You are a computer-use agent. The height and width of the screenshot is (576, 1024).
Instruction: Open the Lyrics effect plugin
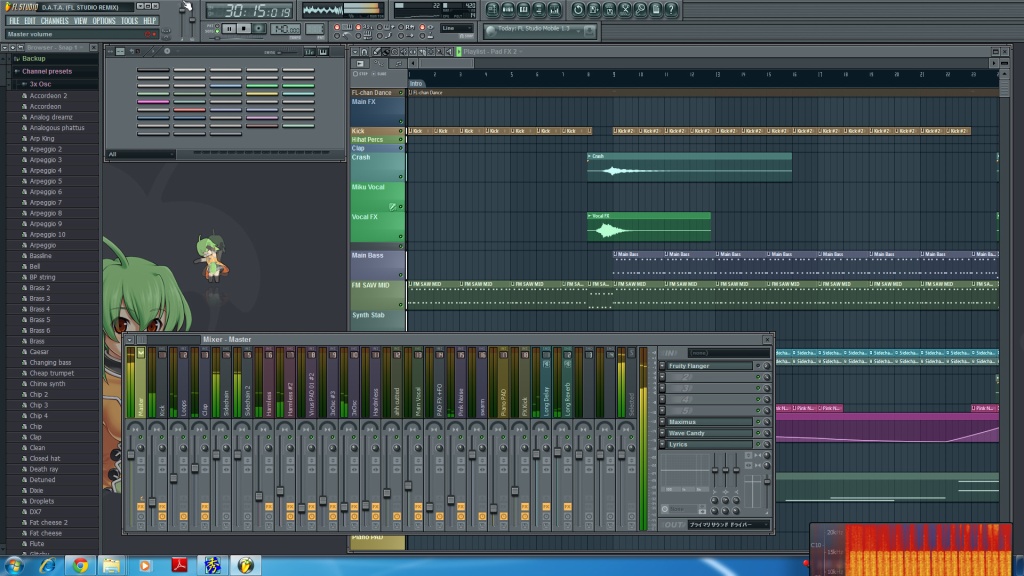(709, 444)
